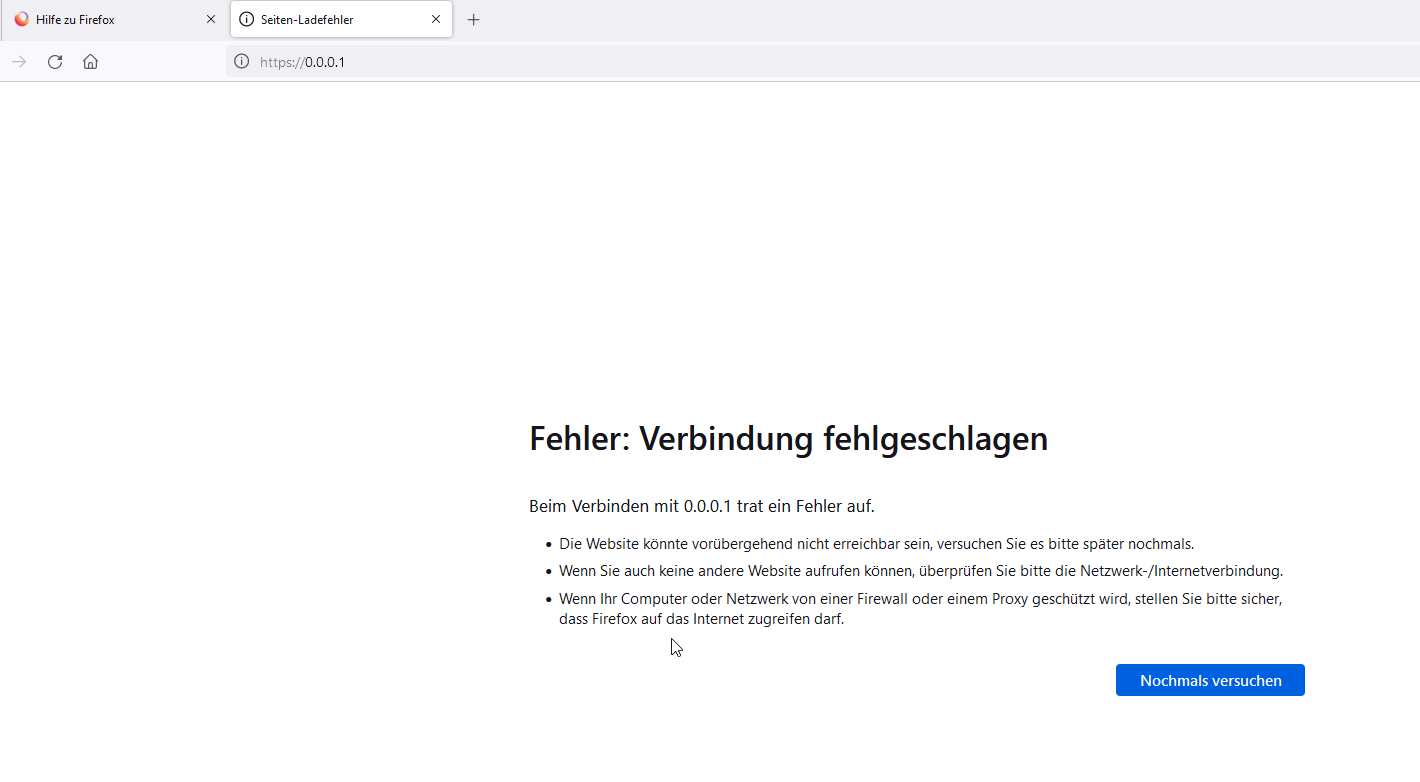Screen dimensions: 1420x782
Task: Click the forward navigation arrow
Action: [x=19, y=62]
